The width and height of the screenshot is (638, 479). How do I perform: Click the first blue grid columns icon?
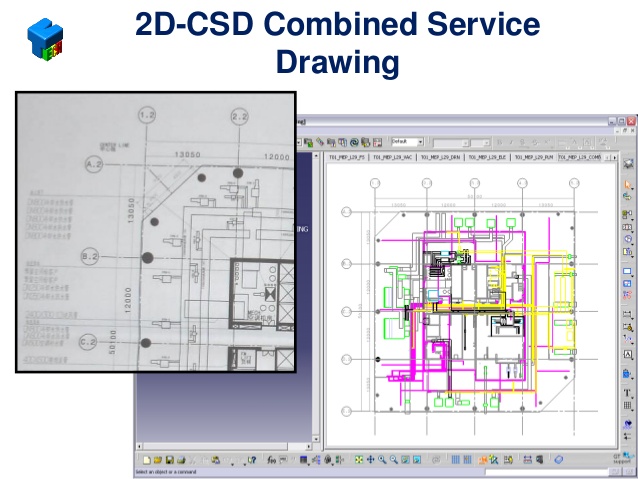point(456,459)
